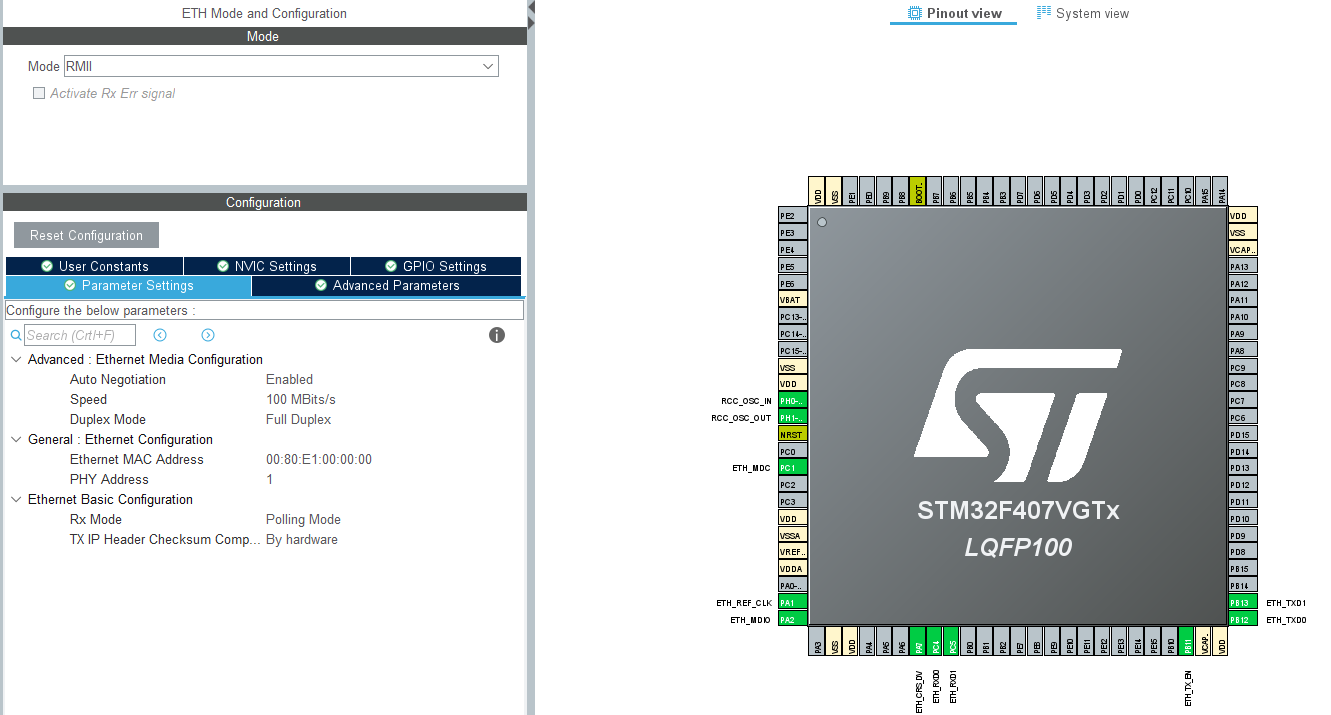Click the check icon on Advanced Parameters tab
1331x715 pixels.
pyautogui.click(x=321, y=285)
